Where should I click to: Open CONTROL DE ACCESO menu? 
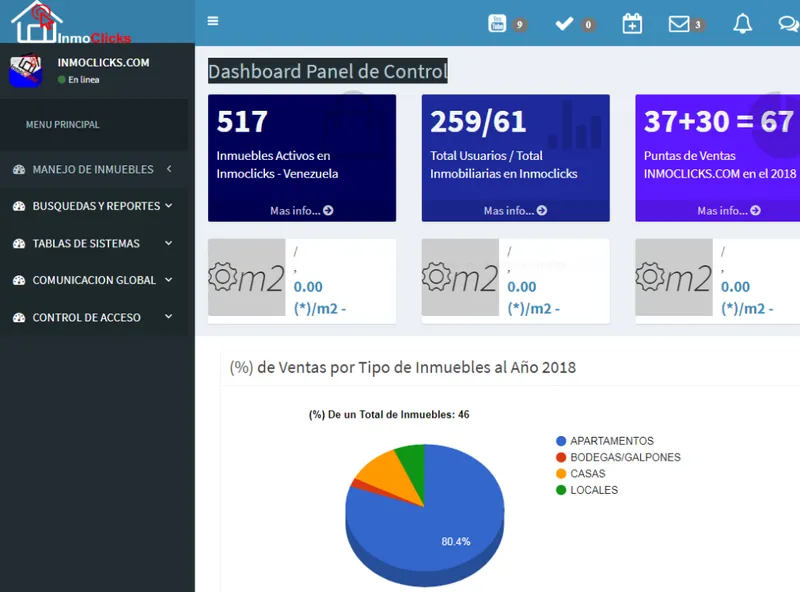tap(94, 317)
